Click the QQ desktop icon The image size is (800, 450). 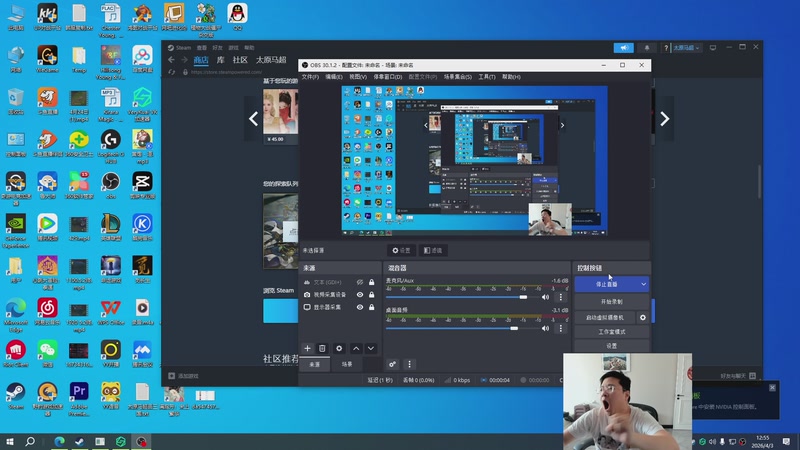click(237, 17)
